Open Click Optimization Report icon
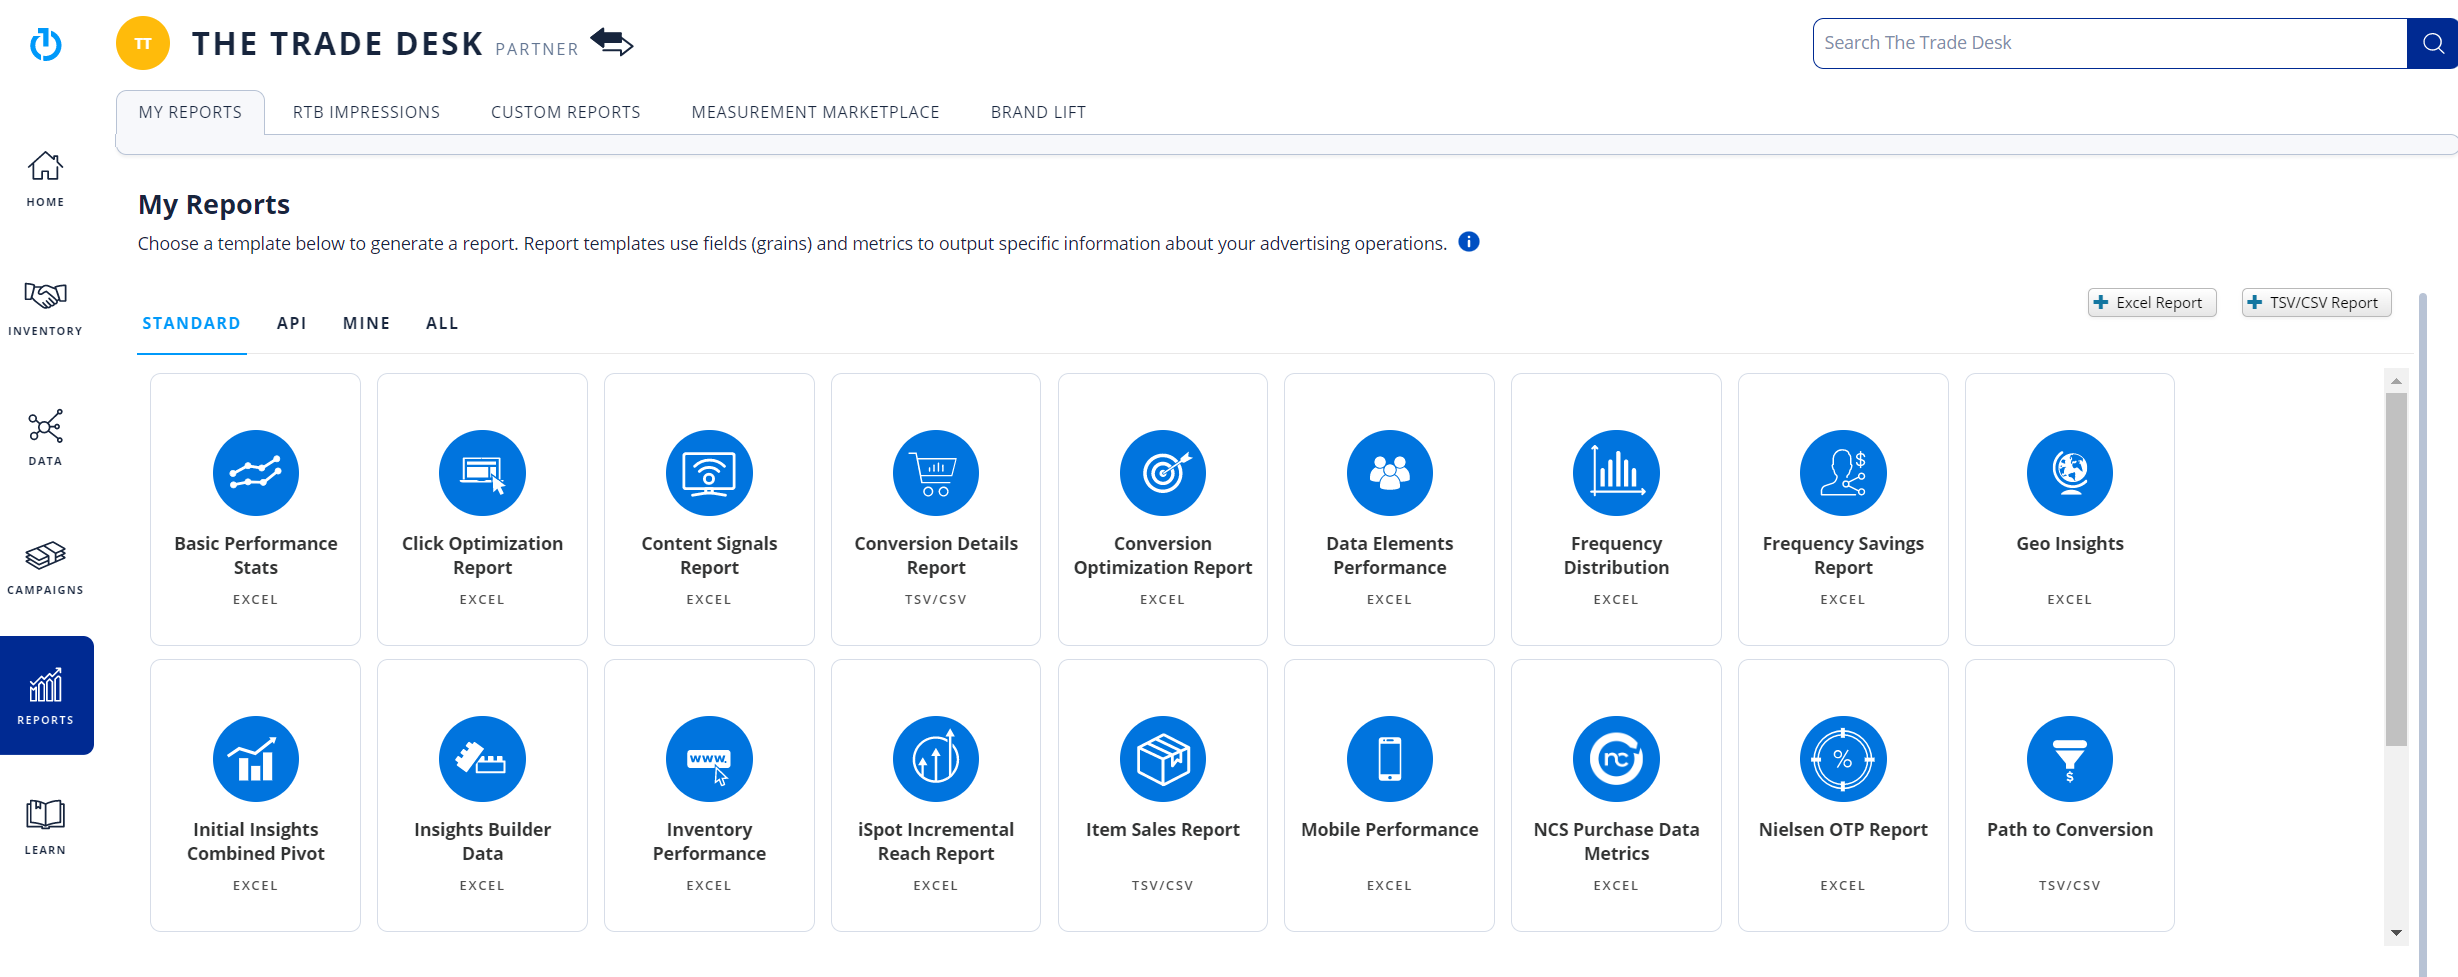Image resolution: width=2458 pixels, height=977 pixels. click(482, 473)
